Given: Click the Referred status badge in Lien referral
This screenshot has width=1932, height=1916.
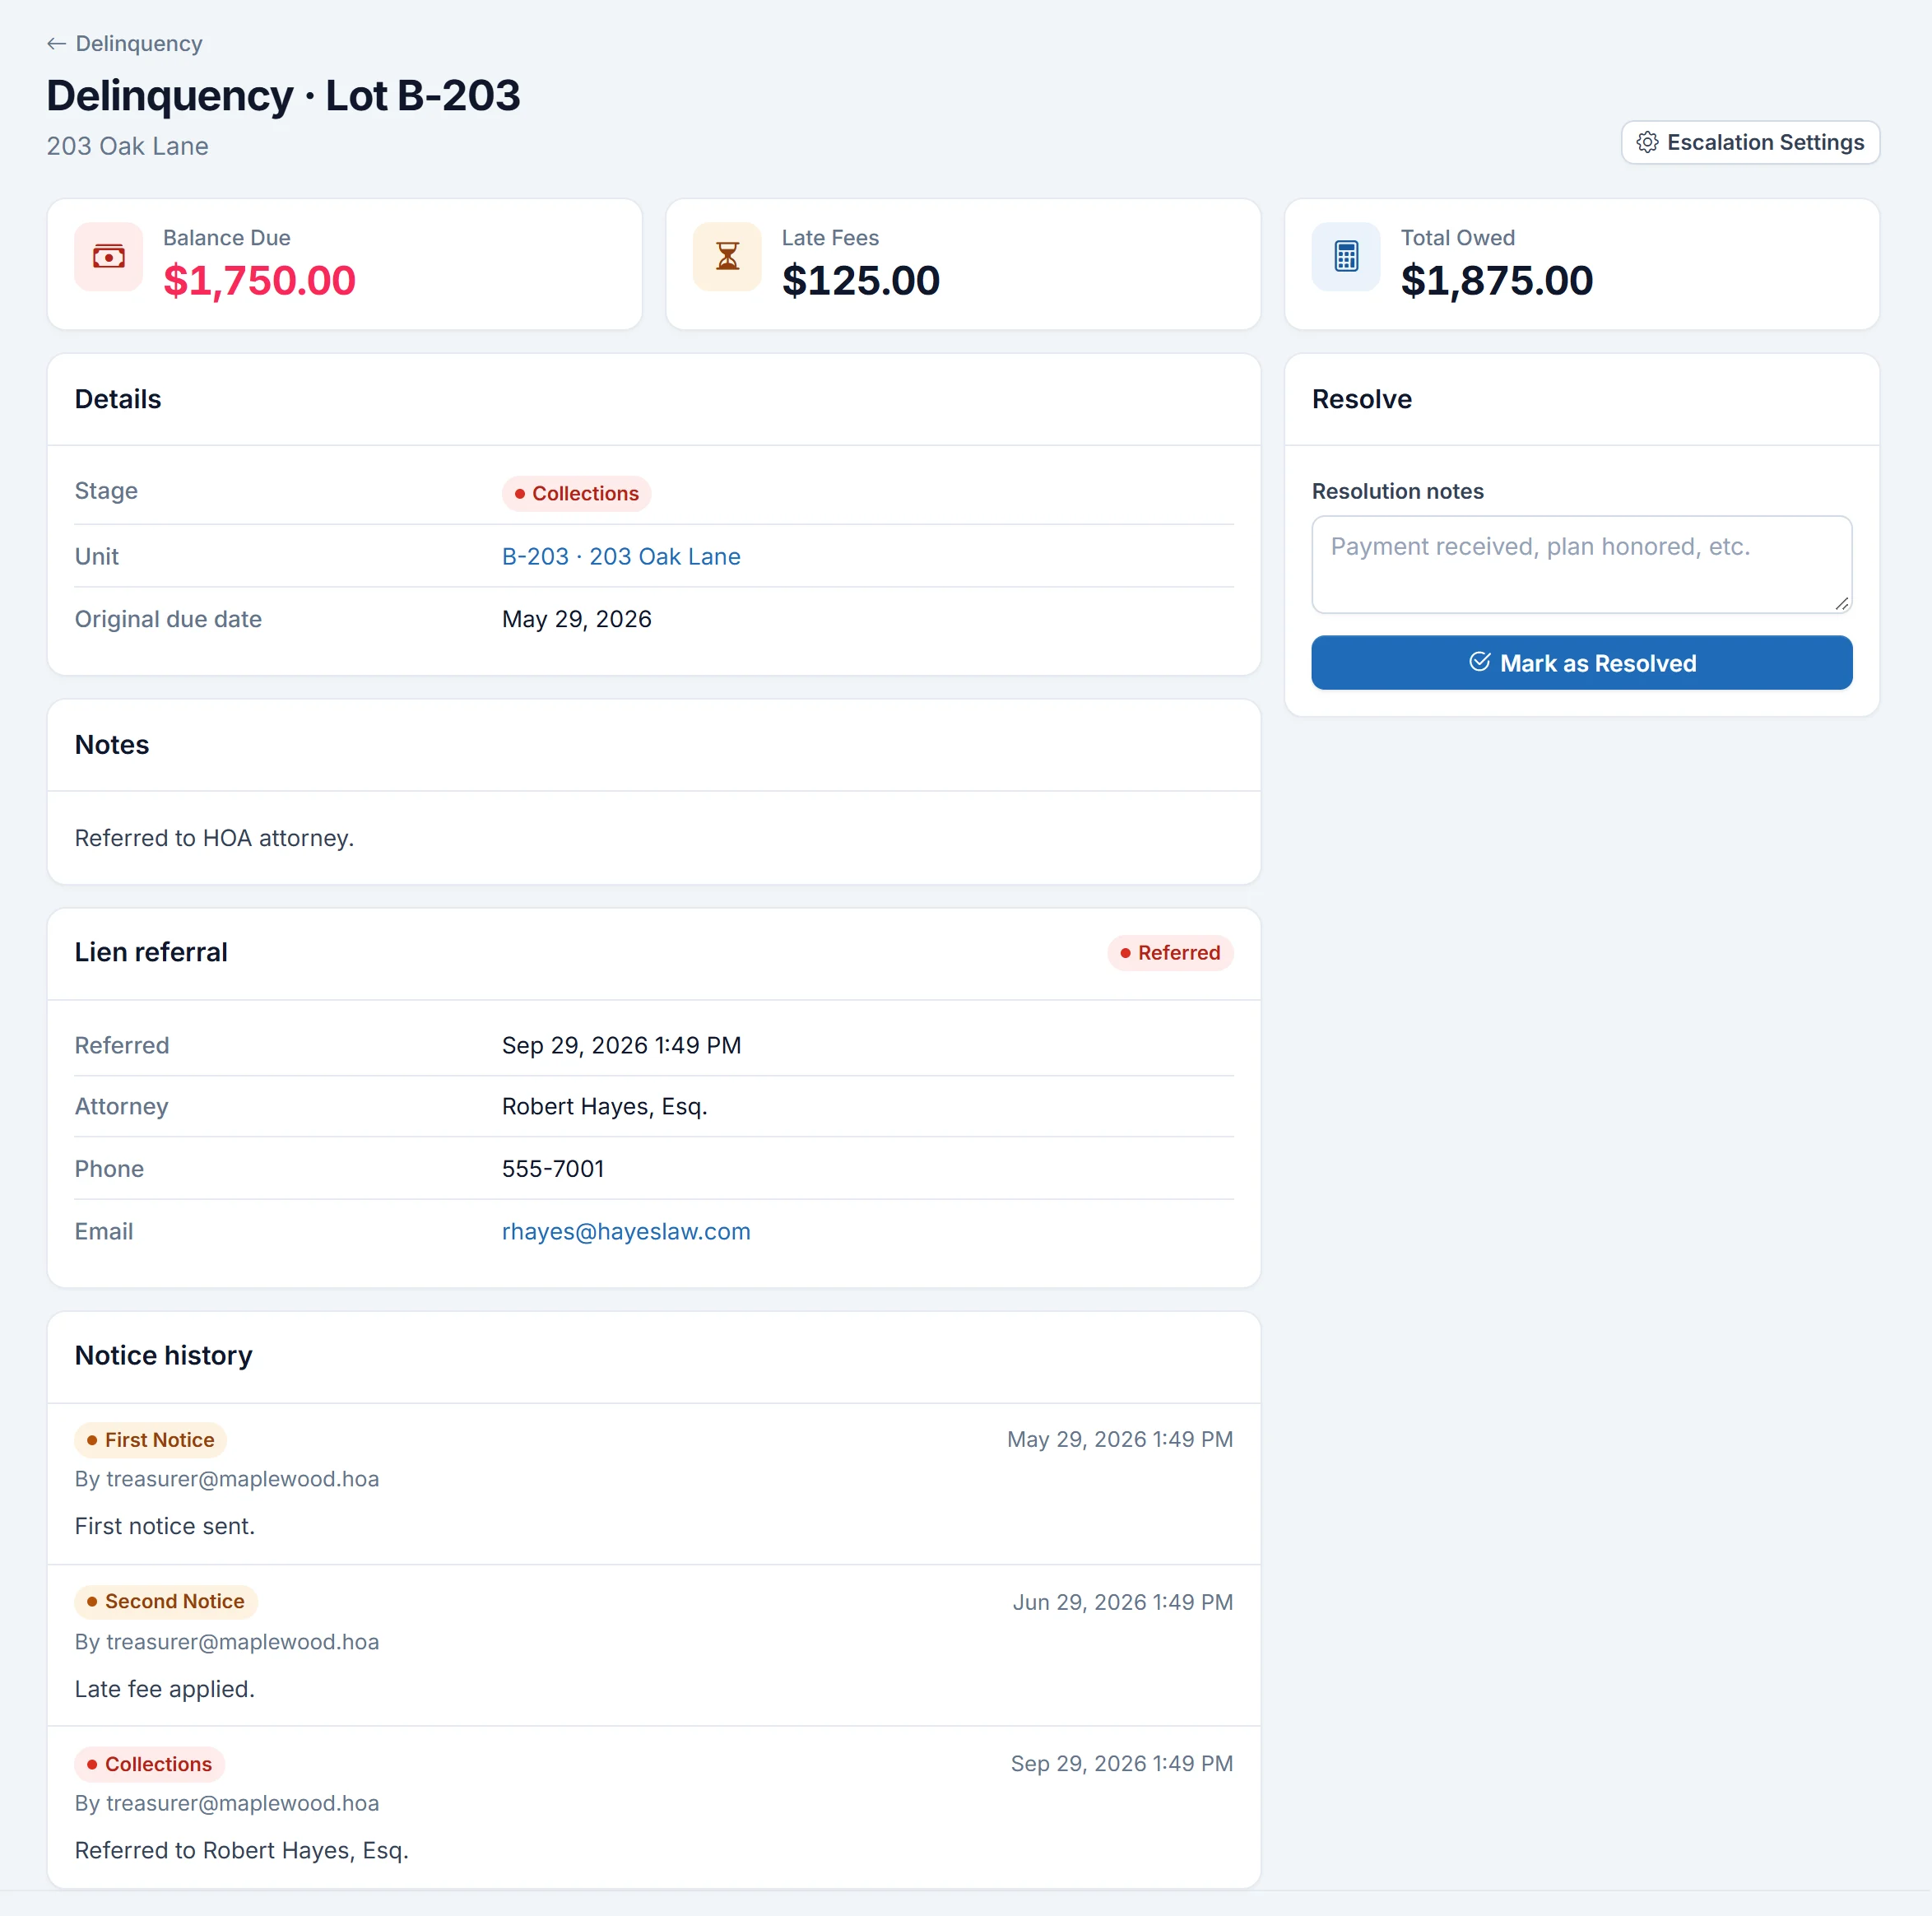Looking at the screenshot, I should (x=1170, y=952).
